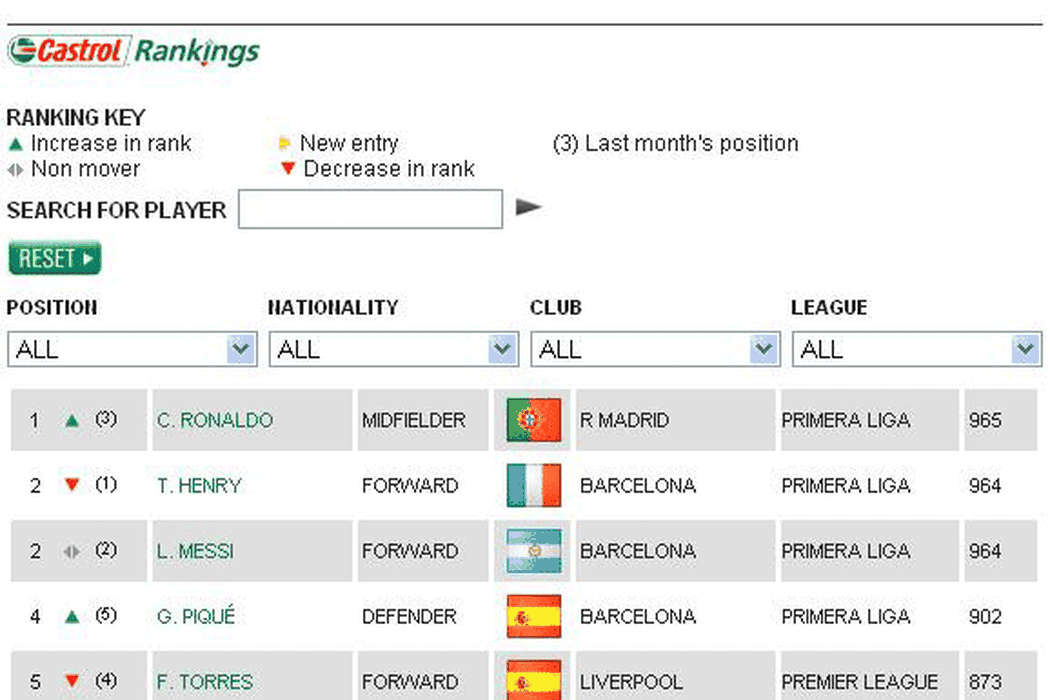Click Portugal flag in C. Ronaldo row
The width and height of the screenshot is (1050, 700).
pos(534,420)
